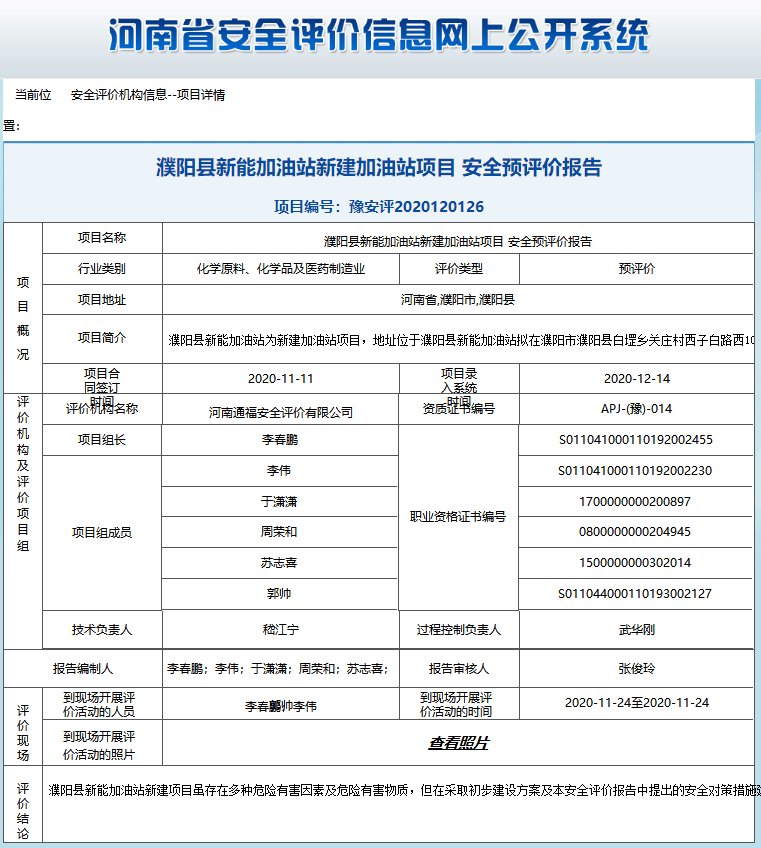Image resolution: width=761 pixels, height=848 pixels.
Task: Click report reviewer 张俊玲
Action: coord(637,669)
